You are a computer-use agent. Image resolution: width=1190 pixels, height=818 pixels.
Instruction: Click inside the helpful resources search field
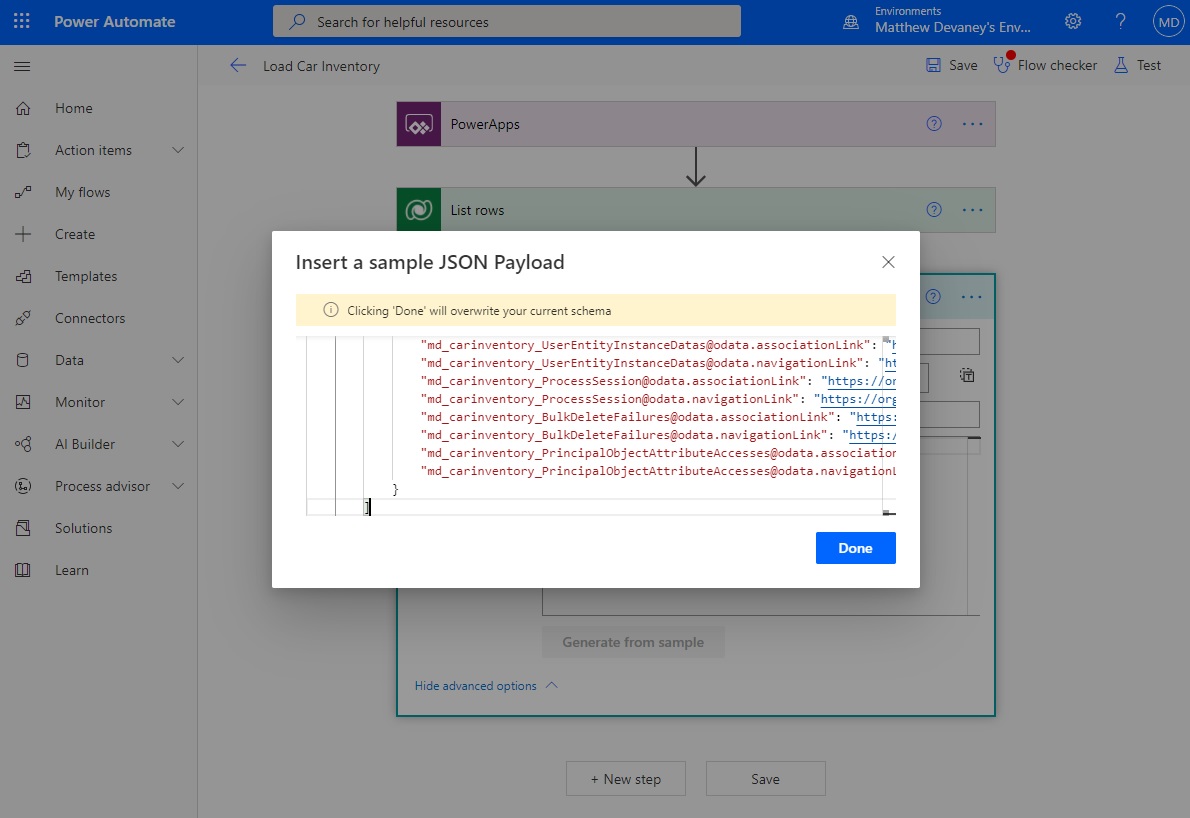(x=507, y=20)
